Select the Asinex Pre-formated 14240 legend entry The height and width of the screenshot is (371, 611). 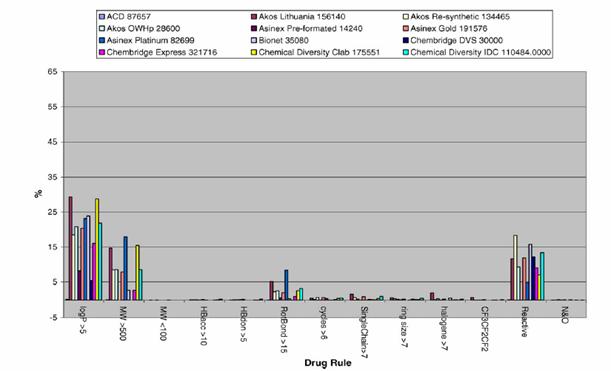(307, 28)
